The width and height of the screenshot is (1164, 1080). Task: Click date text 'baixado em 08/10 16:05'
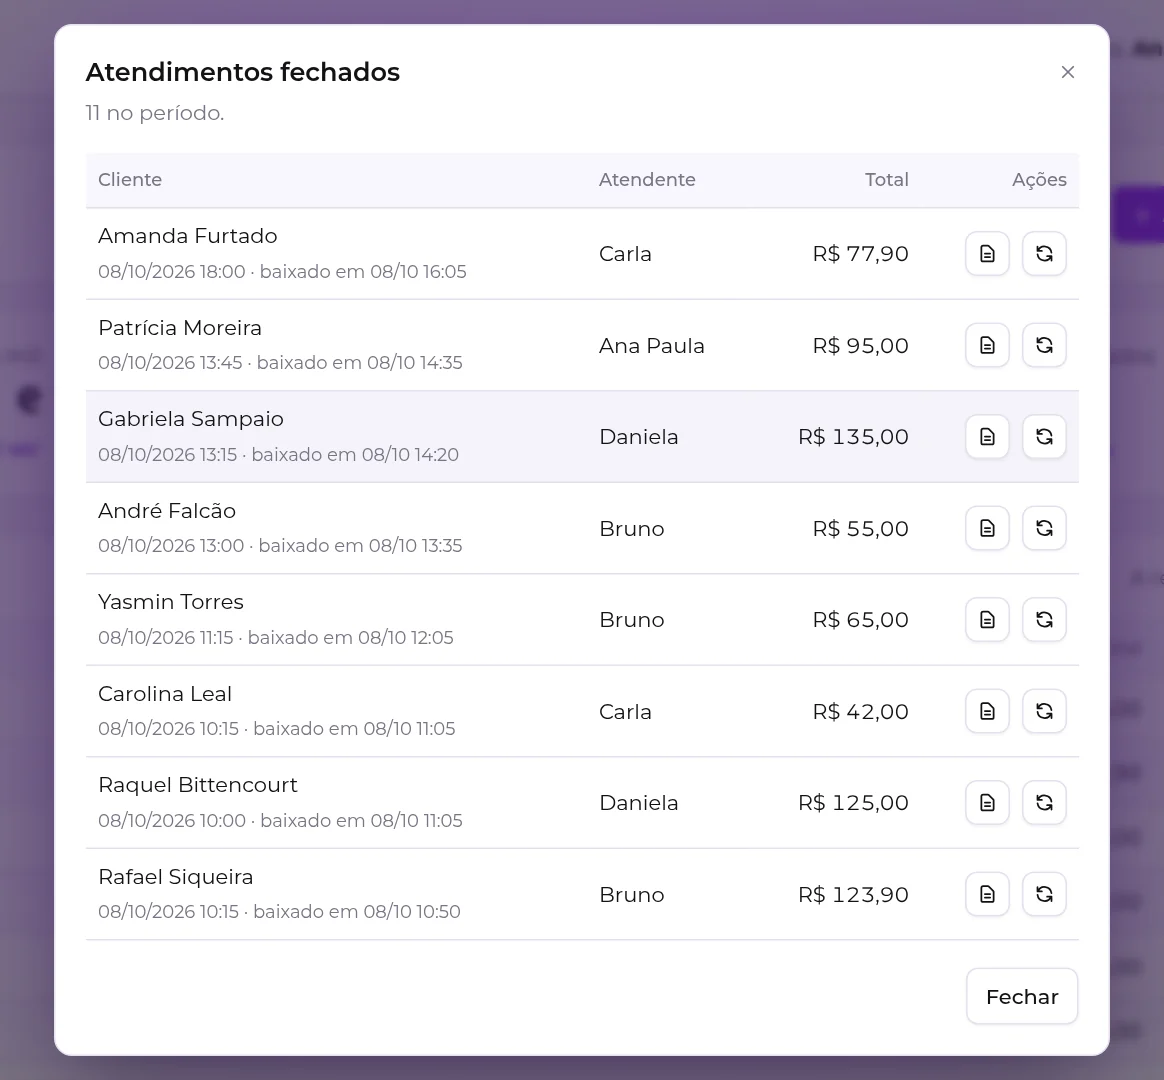363,272
